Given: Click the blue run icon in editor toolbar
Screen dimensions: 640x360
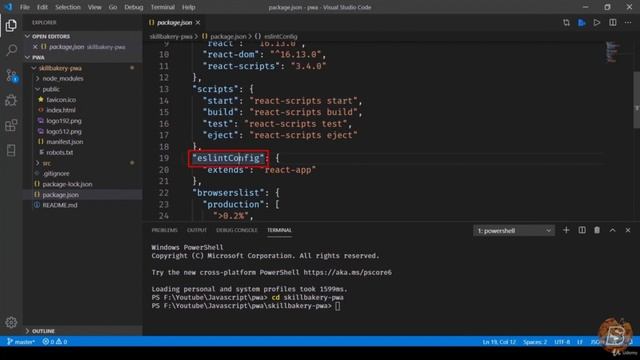Looking at the screenshot, I should tap(582, 22).
